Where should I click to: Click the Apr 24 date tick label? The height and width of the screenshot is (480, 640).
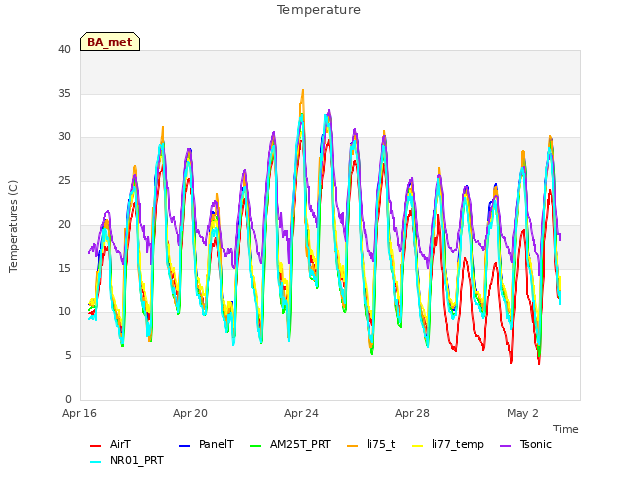click(301, 413)
